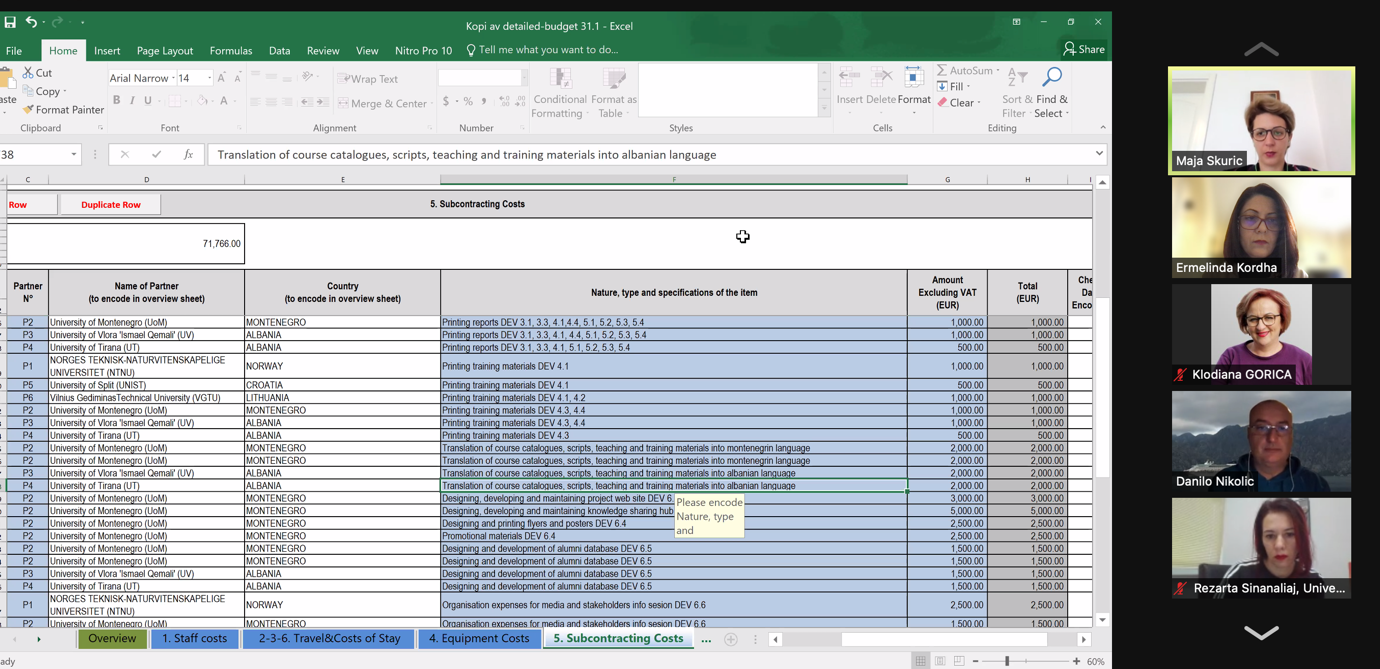The width and height of the screenshot is (1380, 669).
Task: Open the font size 14 dropdown
Action: click(x=209, y=78)
